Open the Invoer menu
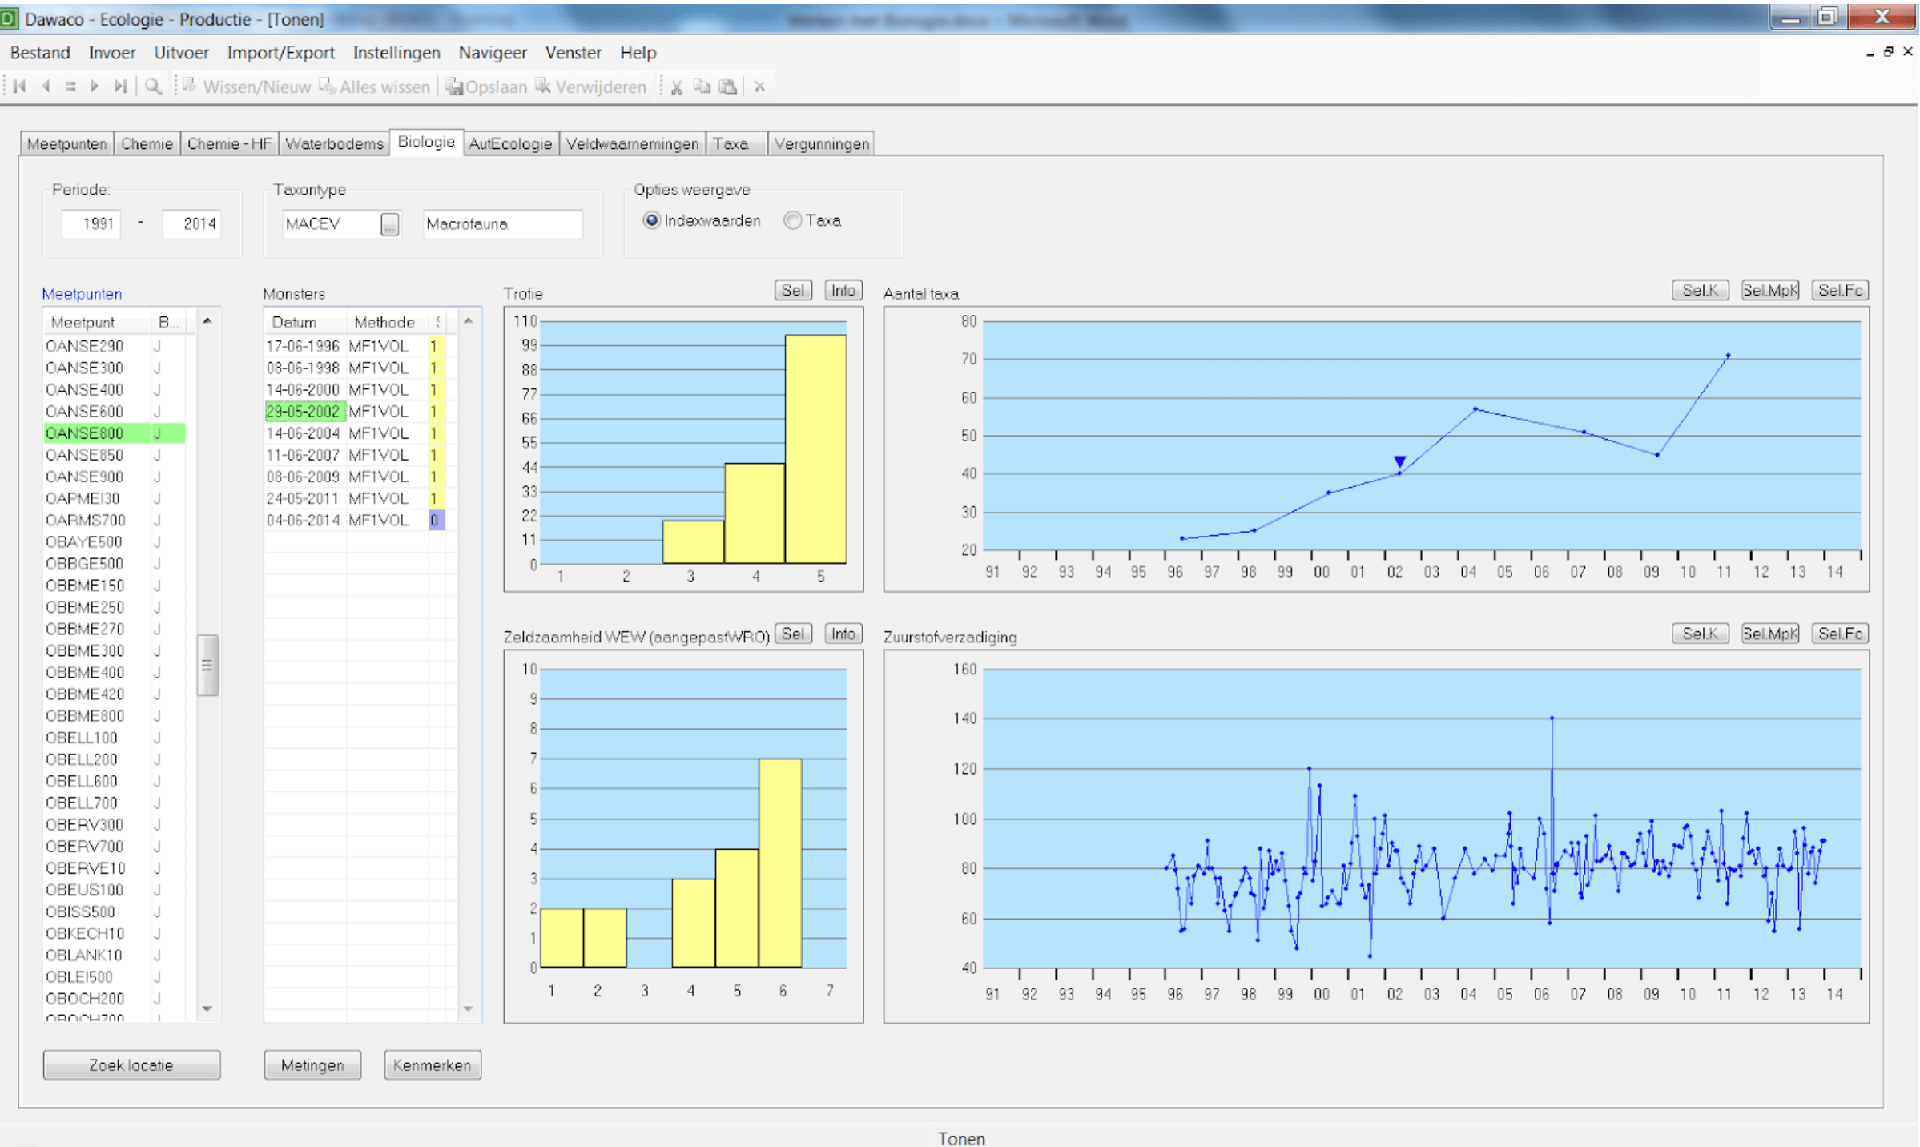 (112, 53)
